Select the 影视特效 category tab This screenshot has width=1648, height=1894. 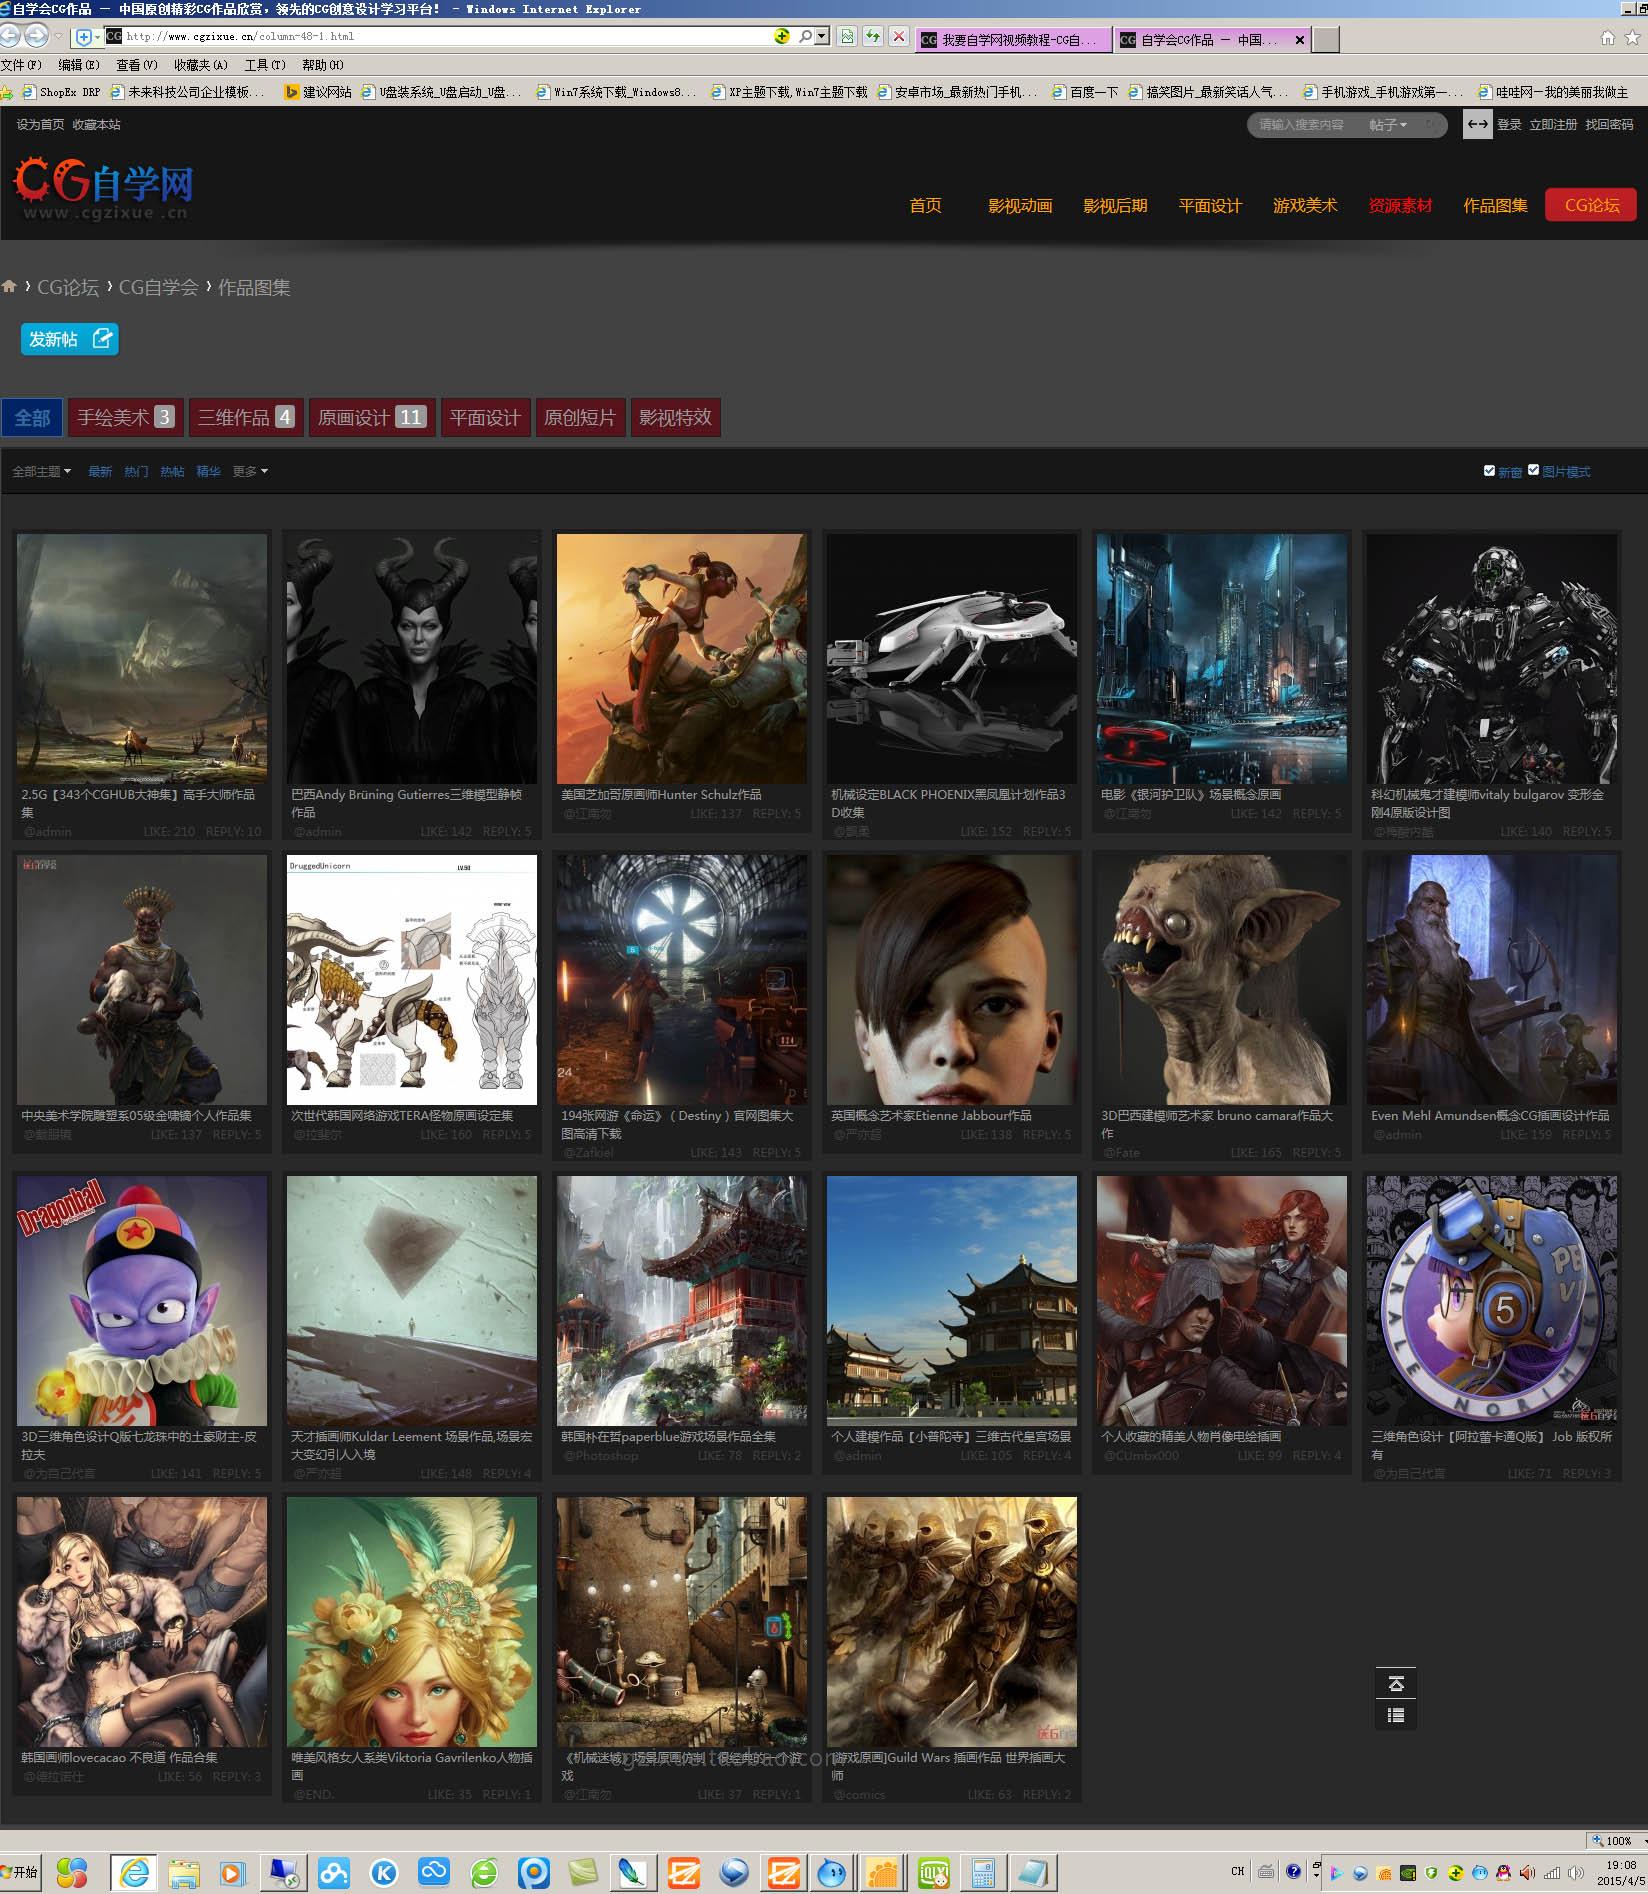[x=675, y=417]
